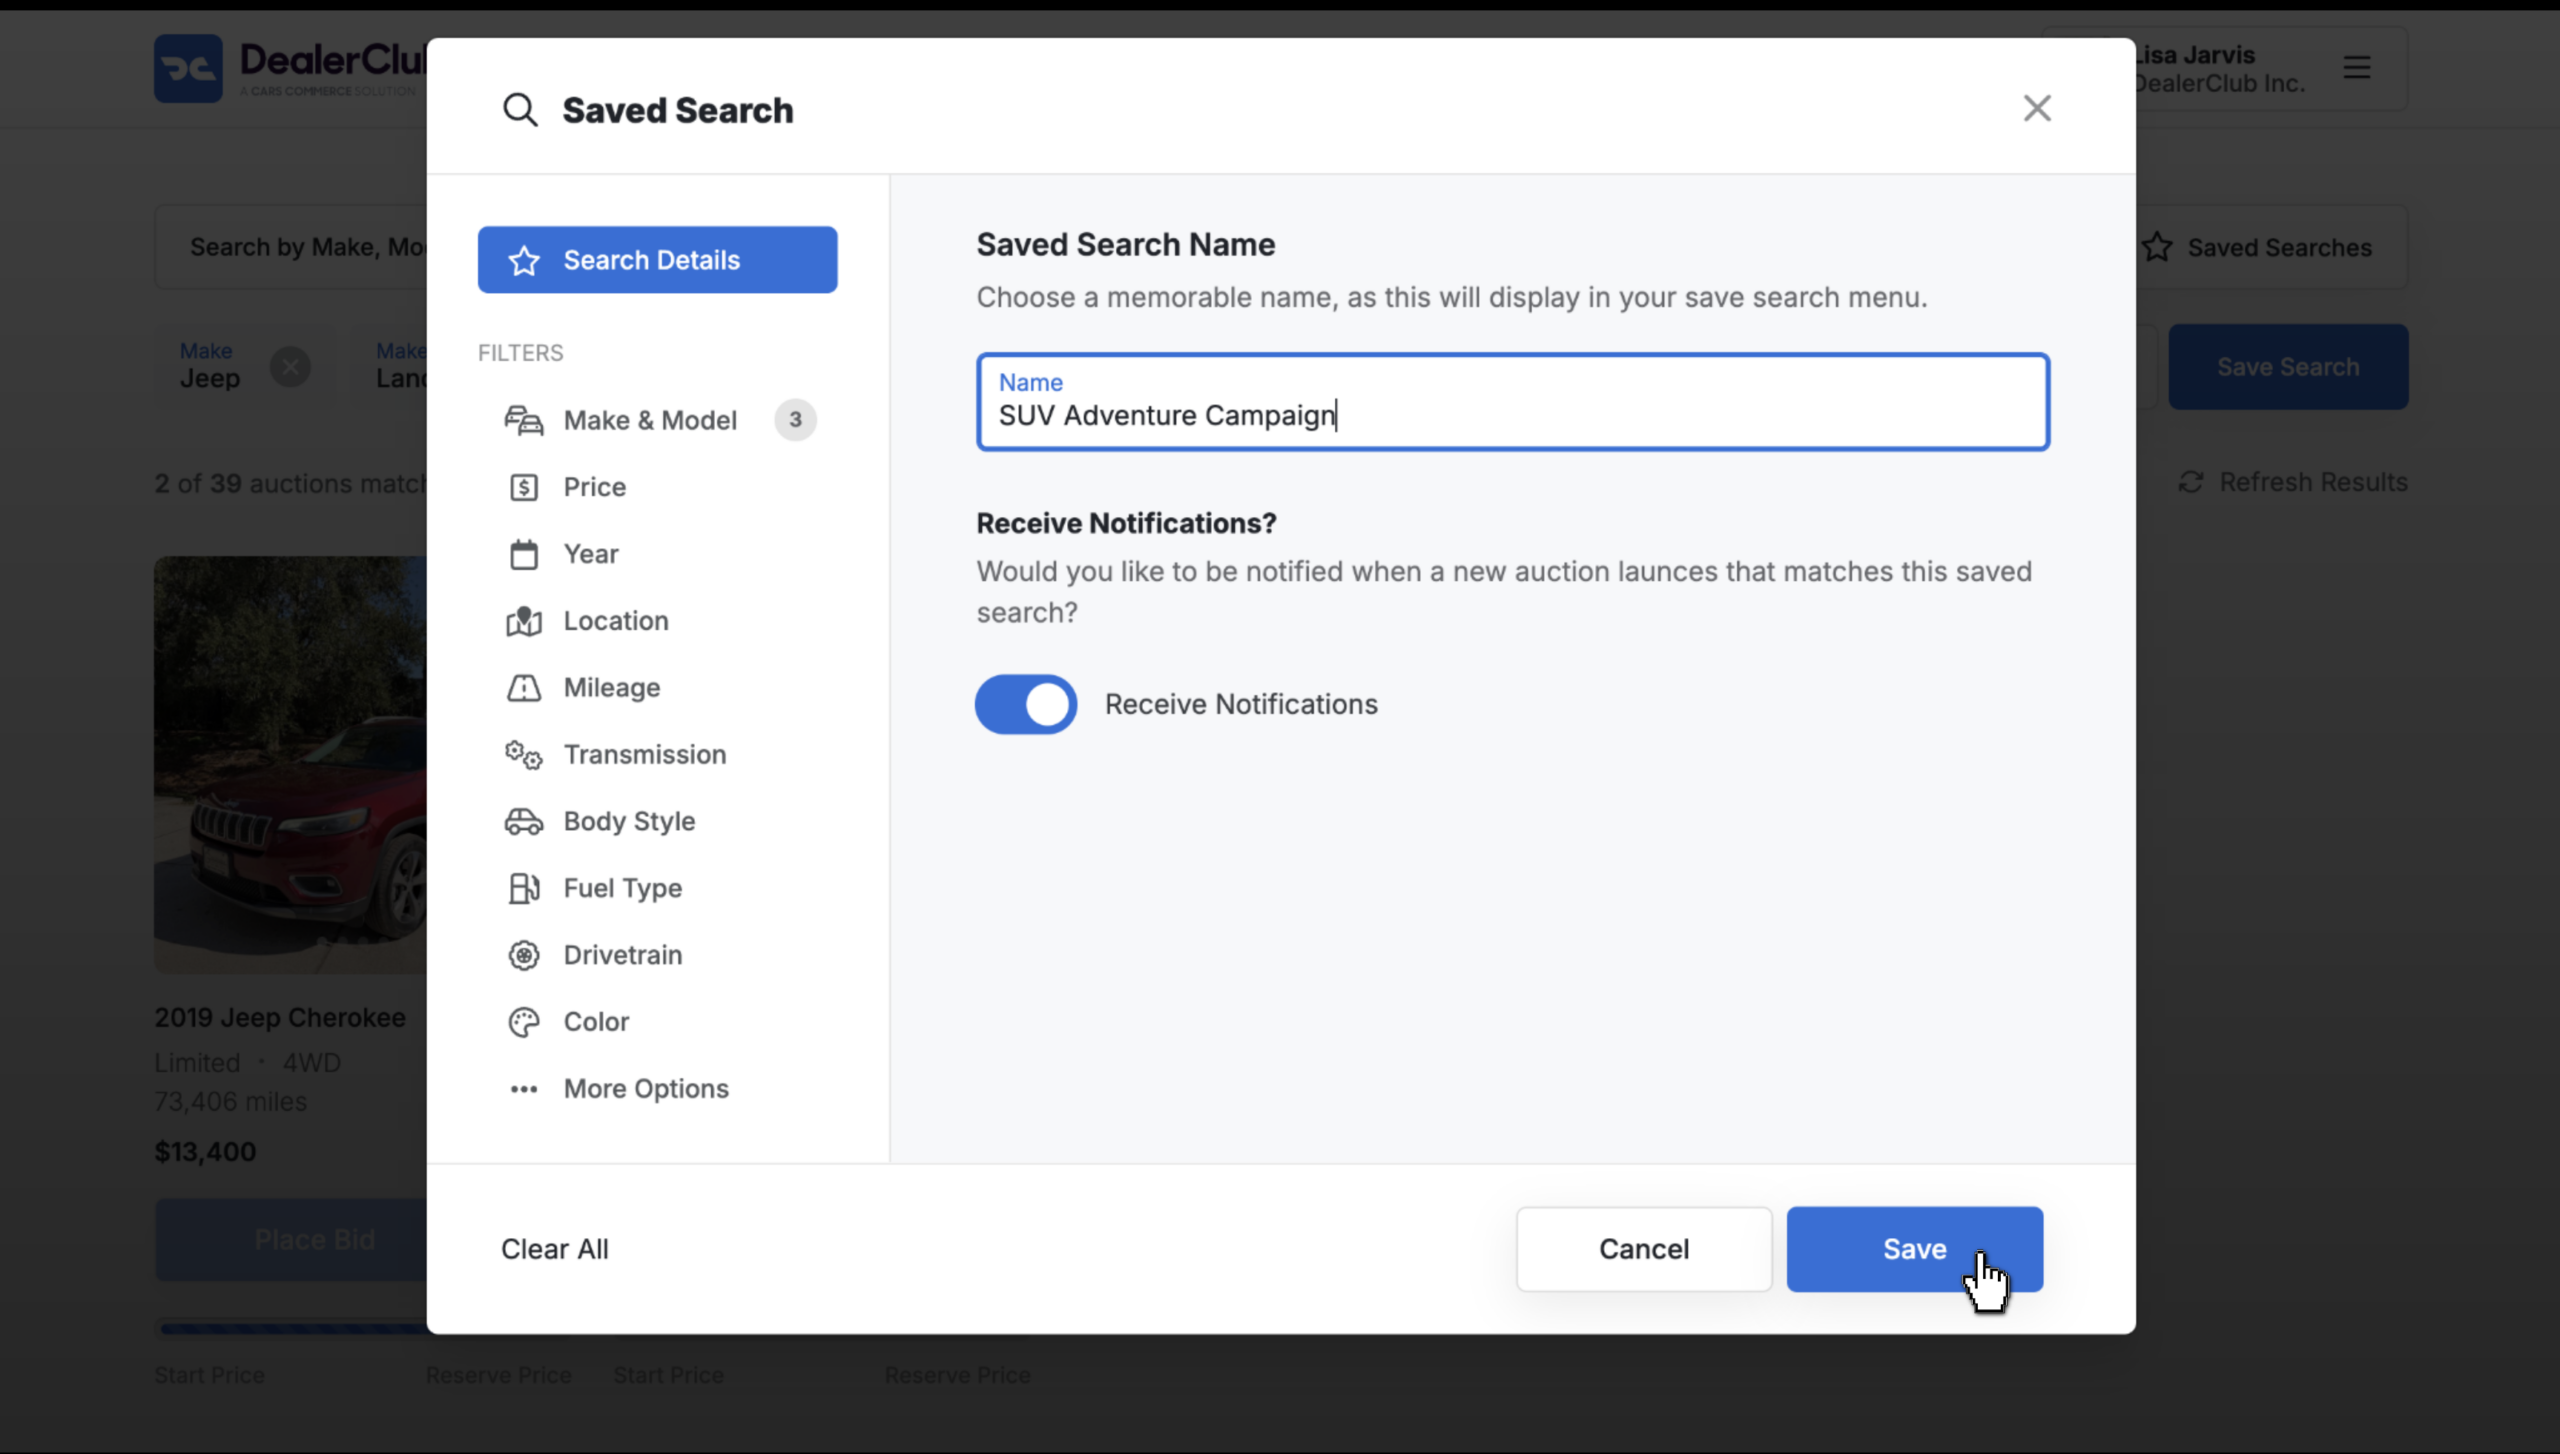2560x1454 pixels.
Task: Click the 'Saved Search Name' heading
Action: 1125,245
